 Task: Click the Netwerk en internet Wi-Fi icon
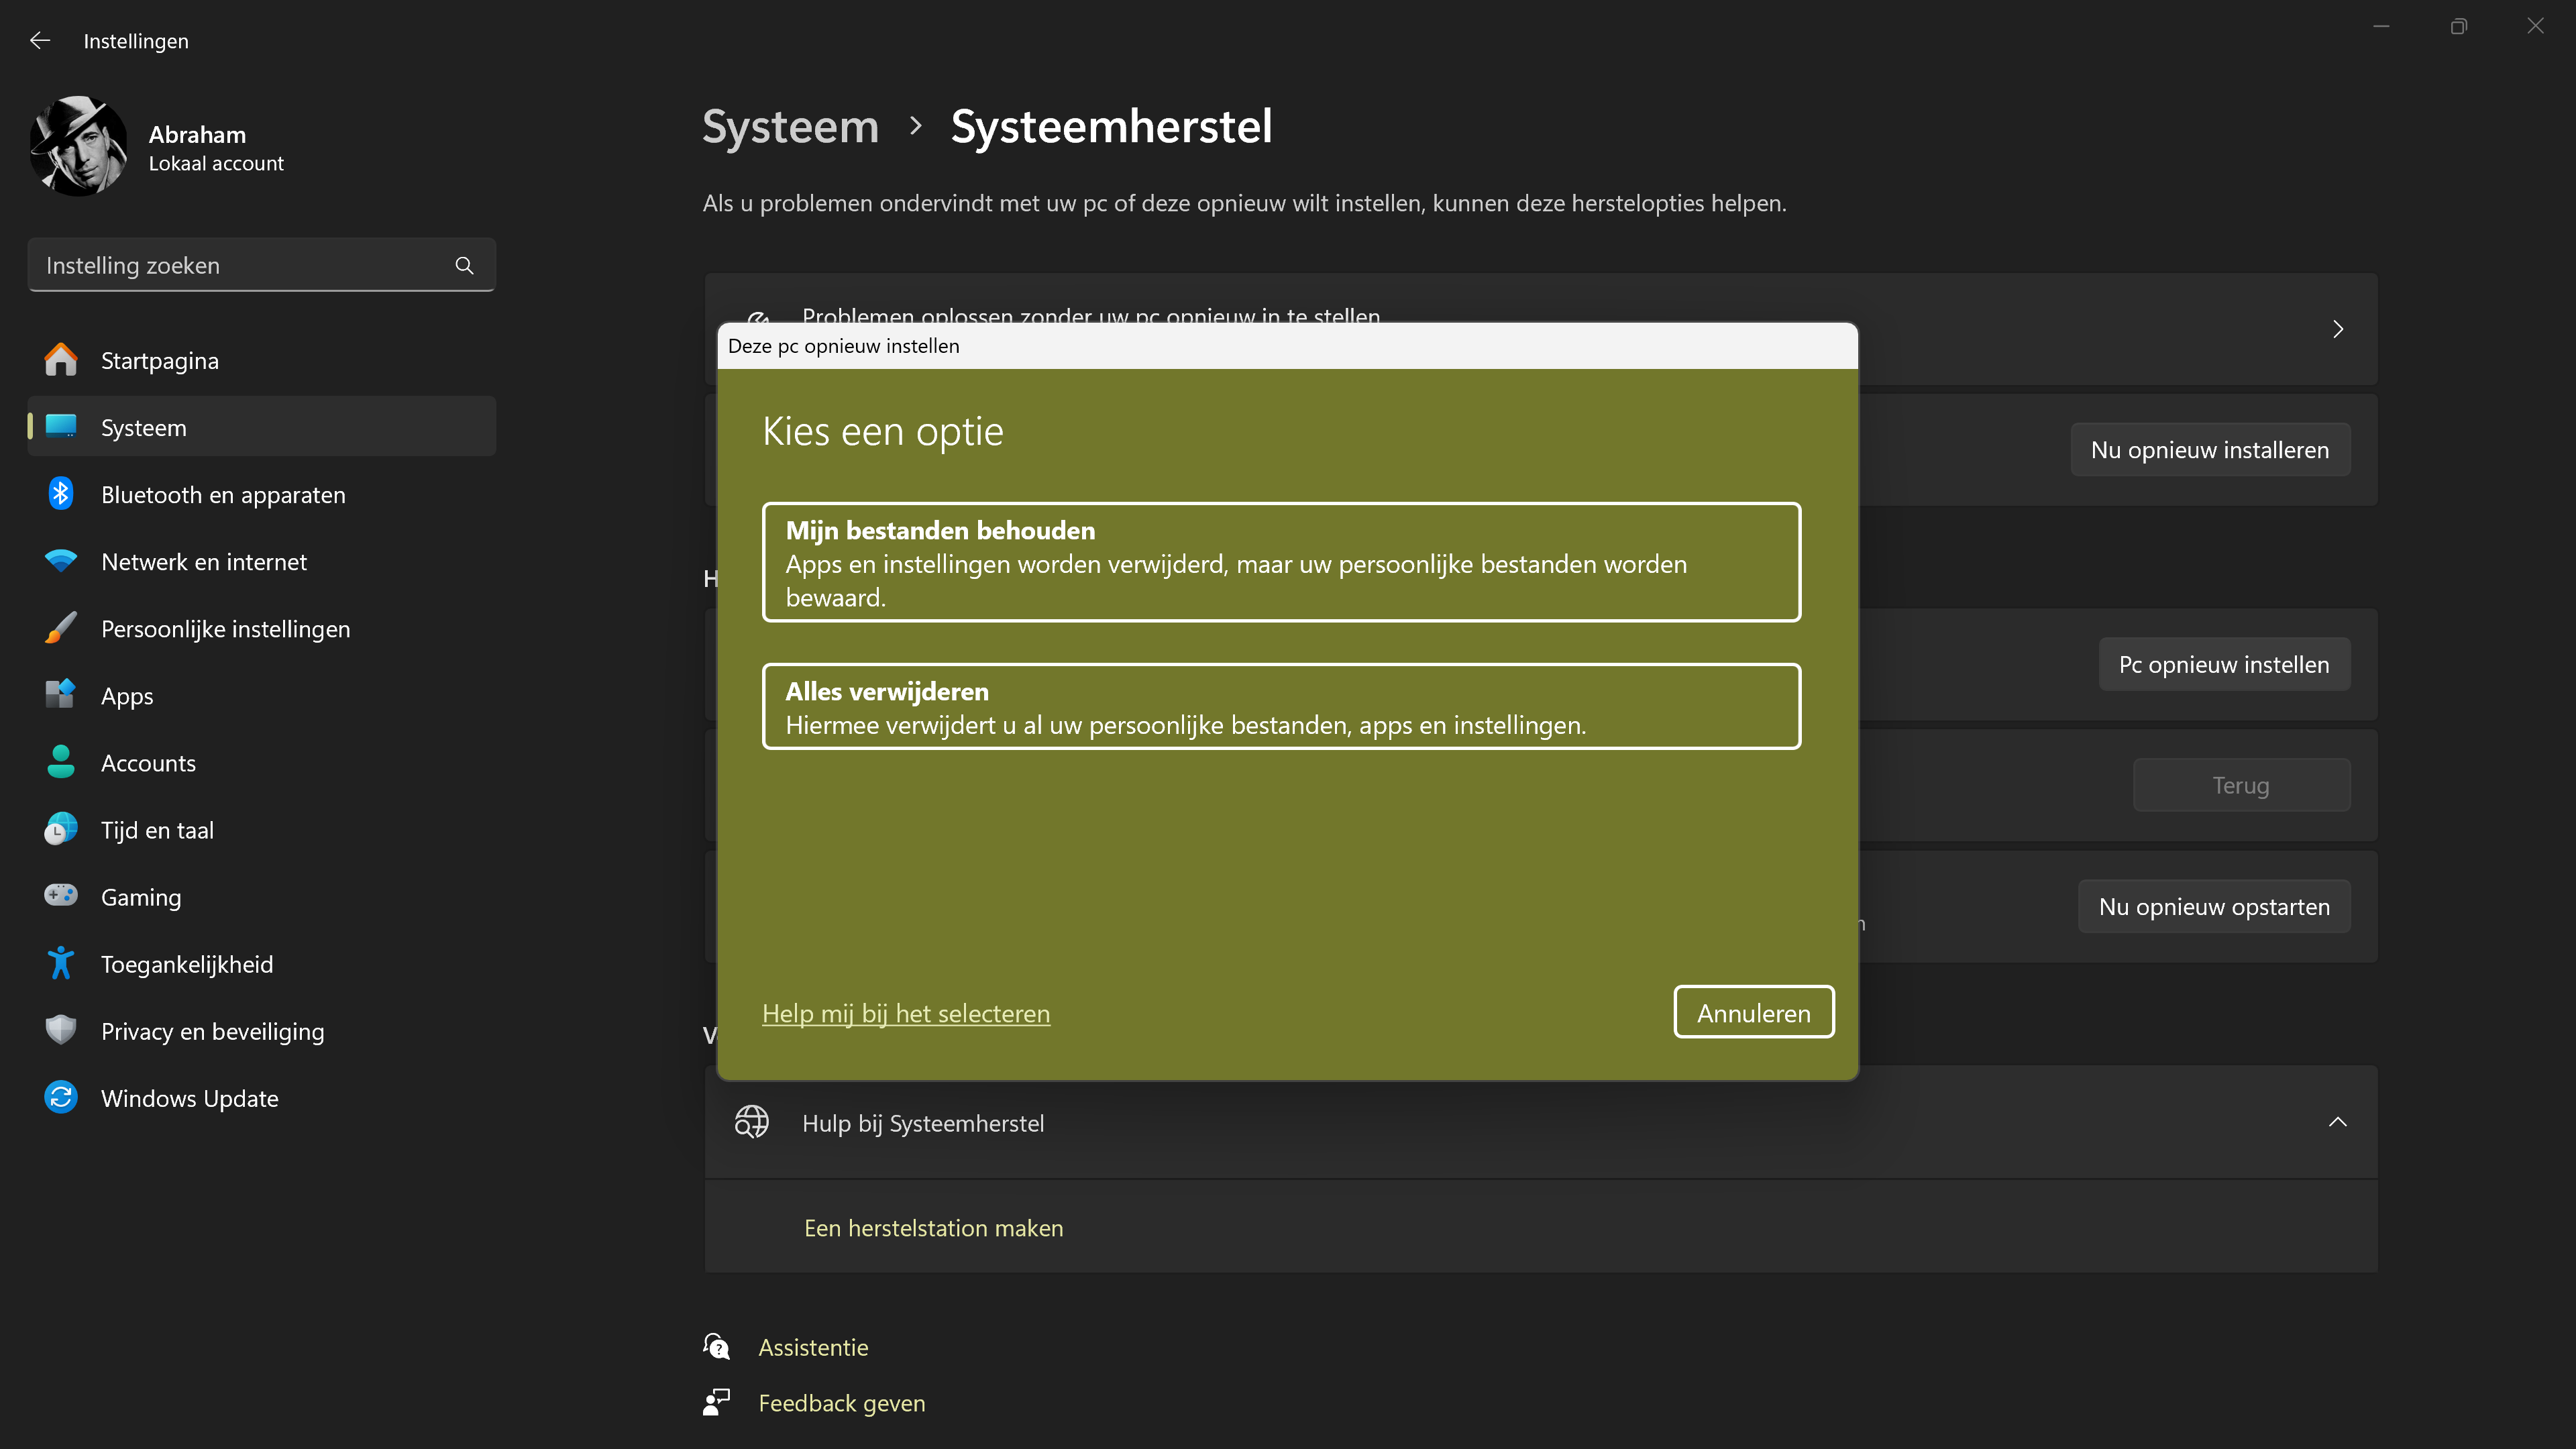click(x=60, y=561)
